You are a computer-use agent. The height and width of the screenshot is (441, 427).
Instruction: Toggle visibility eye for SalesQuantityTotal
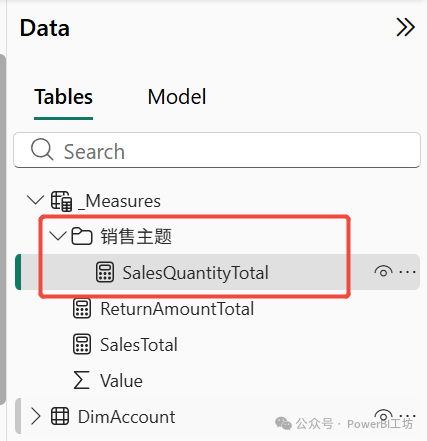tap(383, 271)
